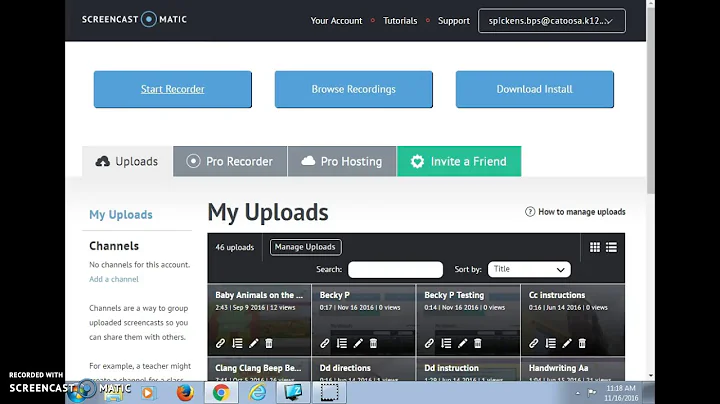Screen dimensions: 720x404
Task: Switch to the Pro Hosting tab
Action: click(342, 161)
